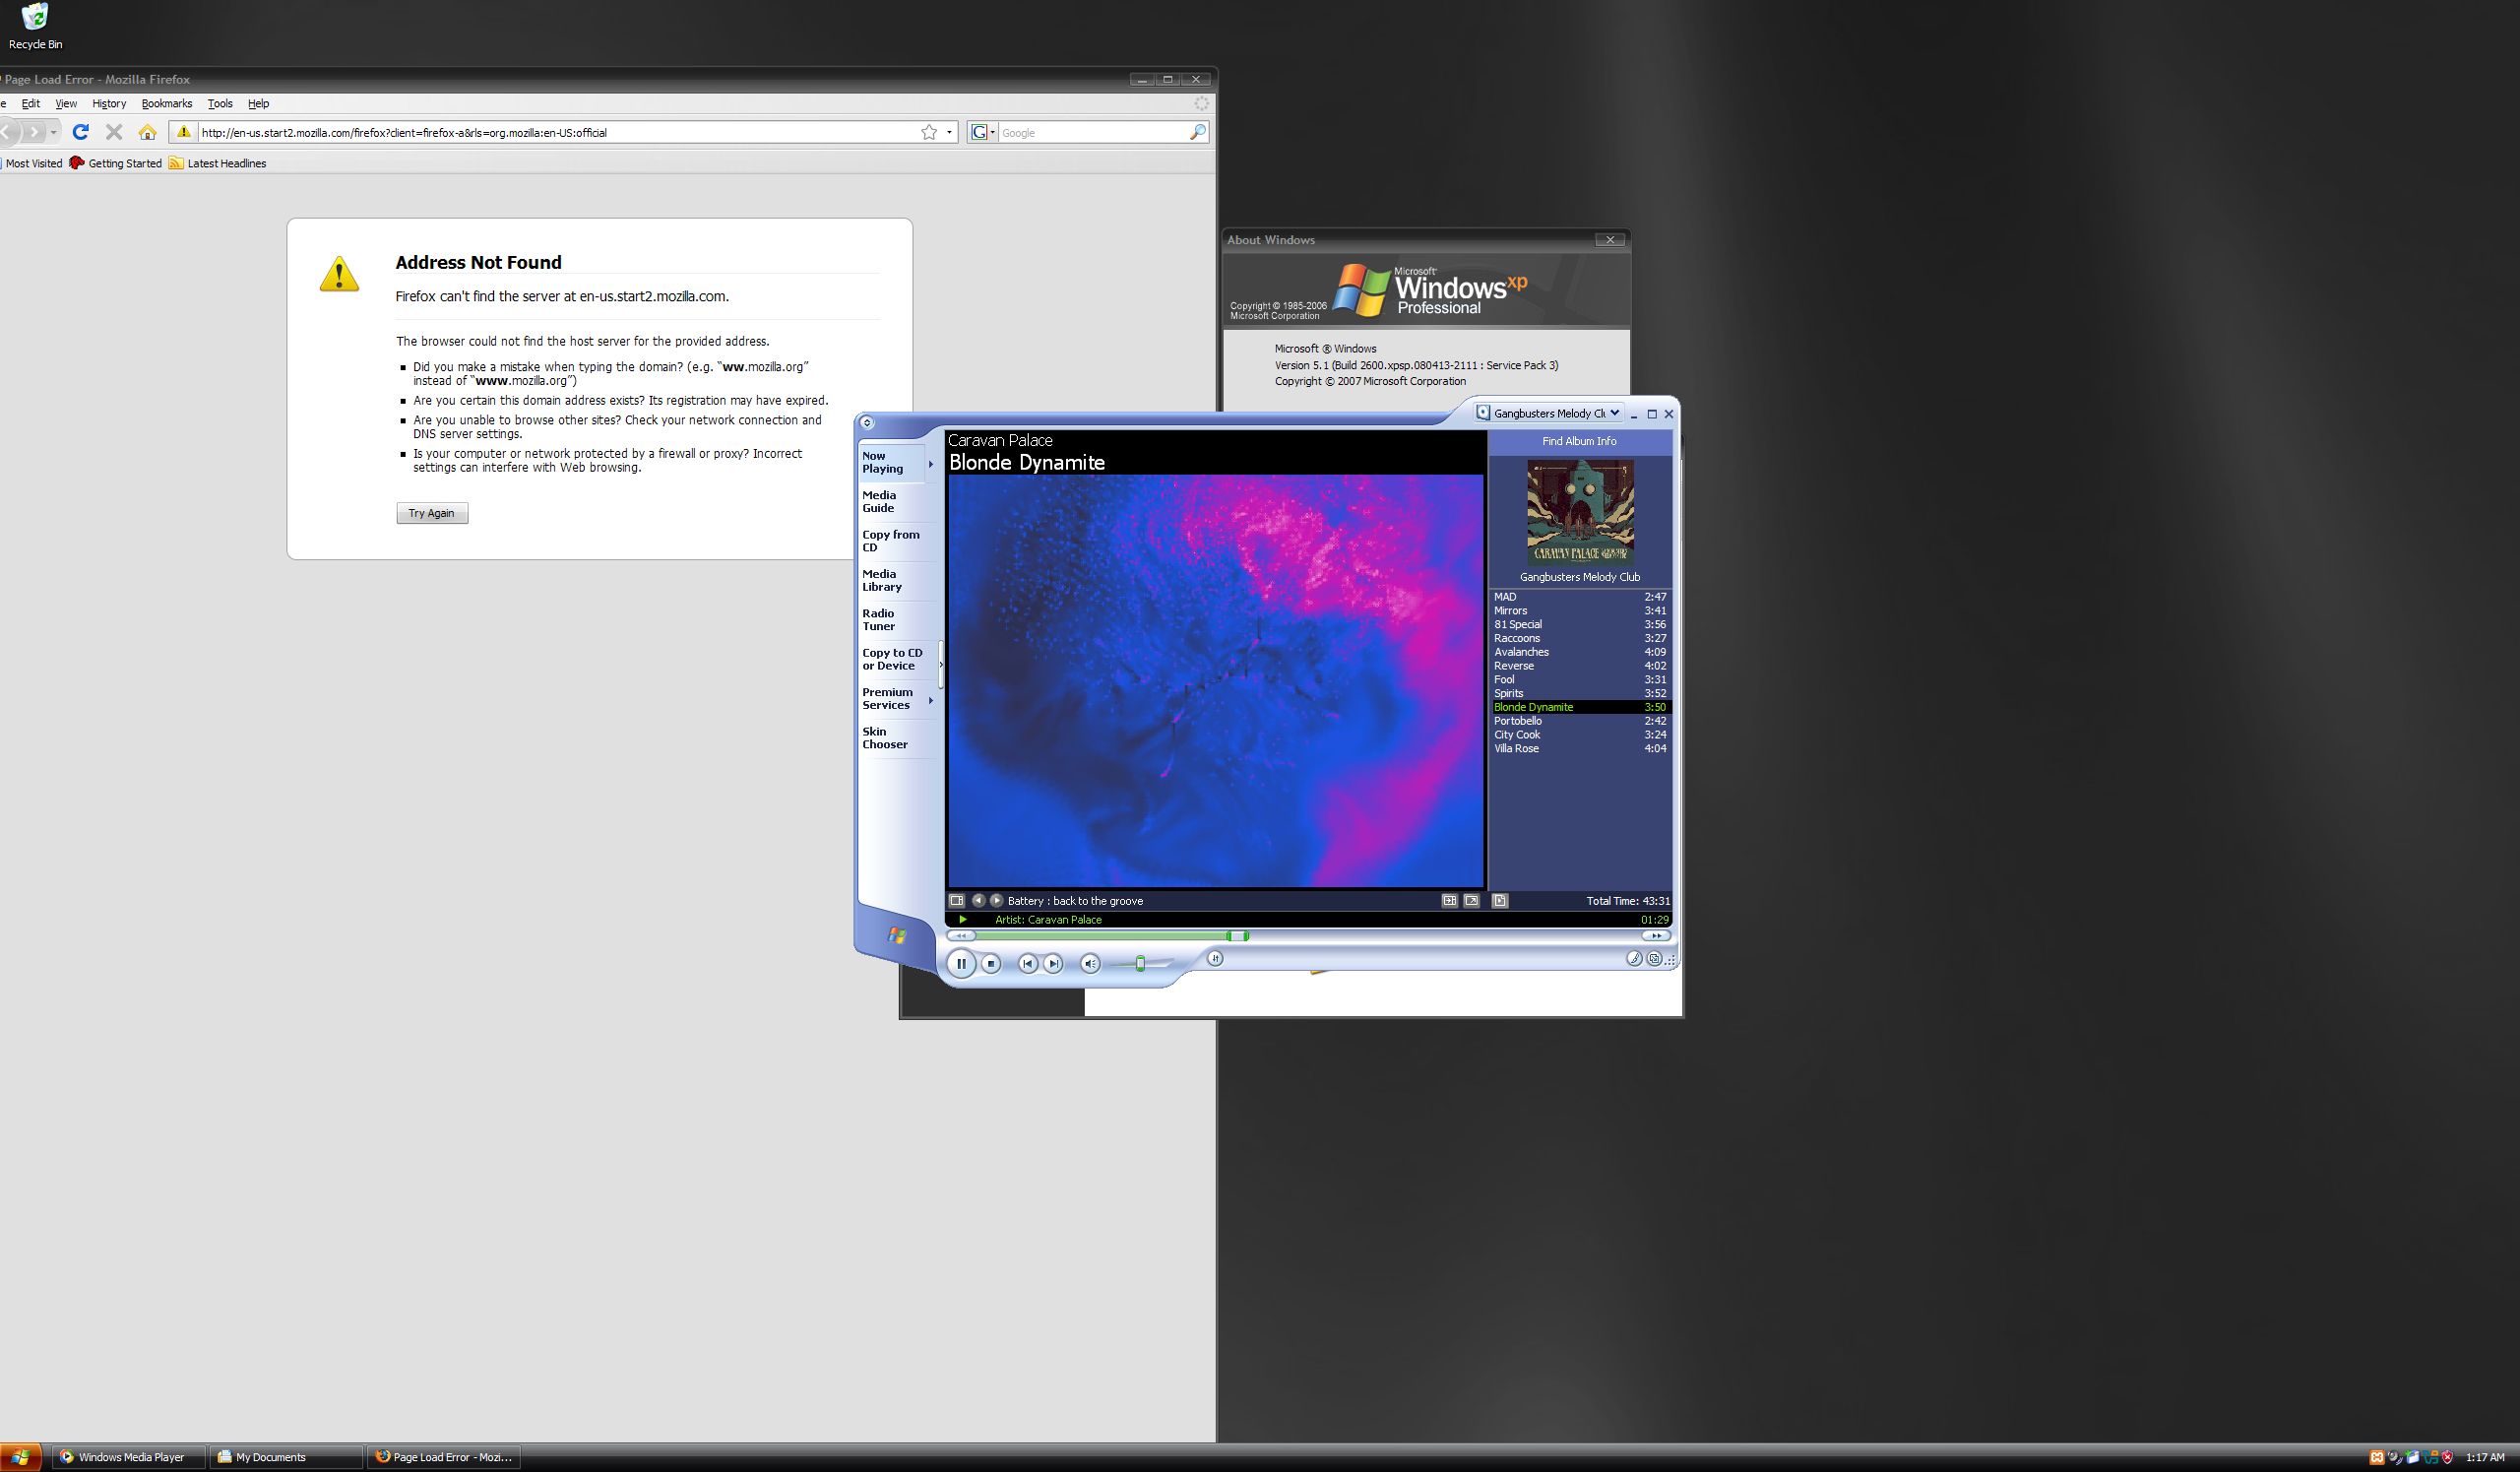Image resolution: width=2520 pixels, height=1472 pixels.
Task: Open search engine selector dropdown
Action: coord(983,132)
